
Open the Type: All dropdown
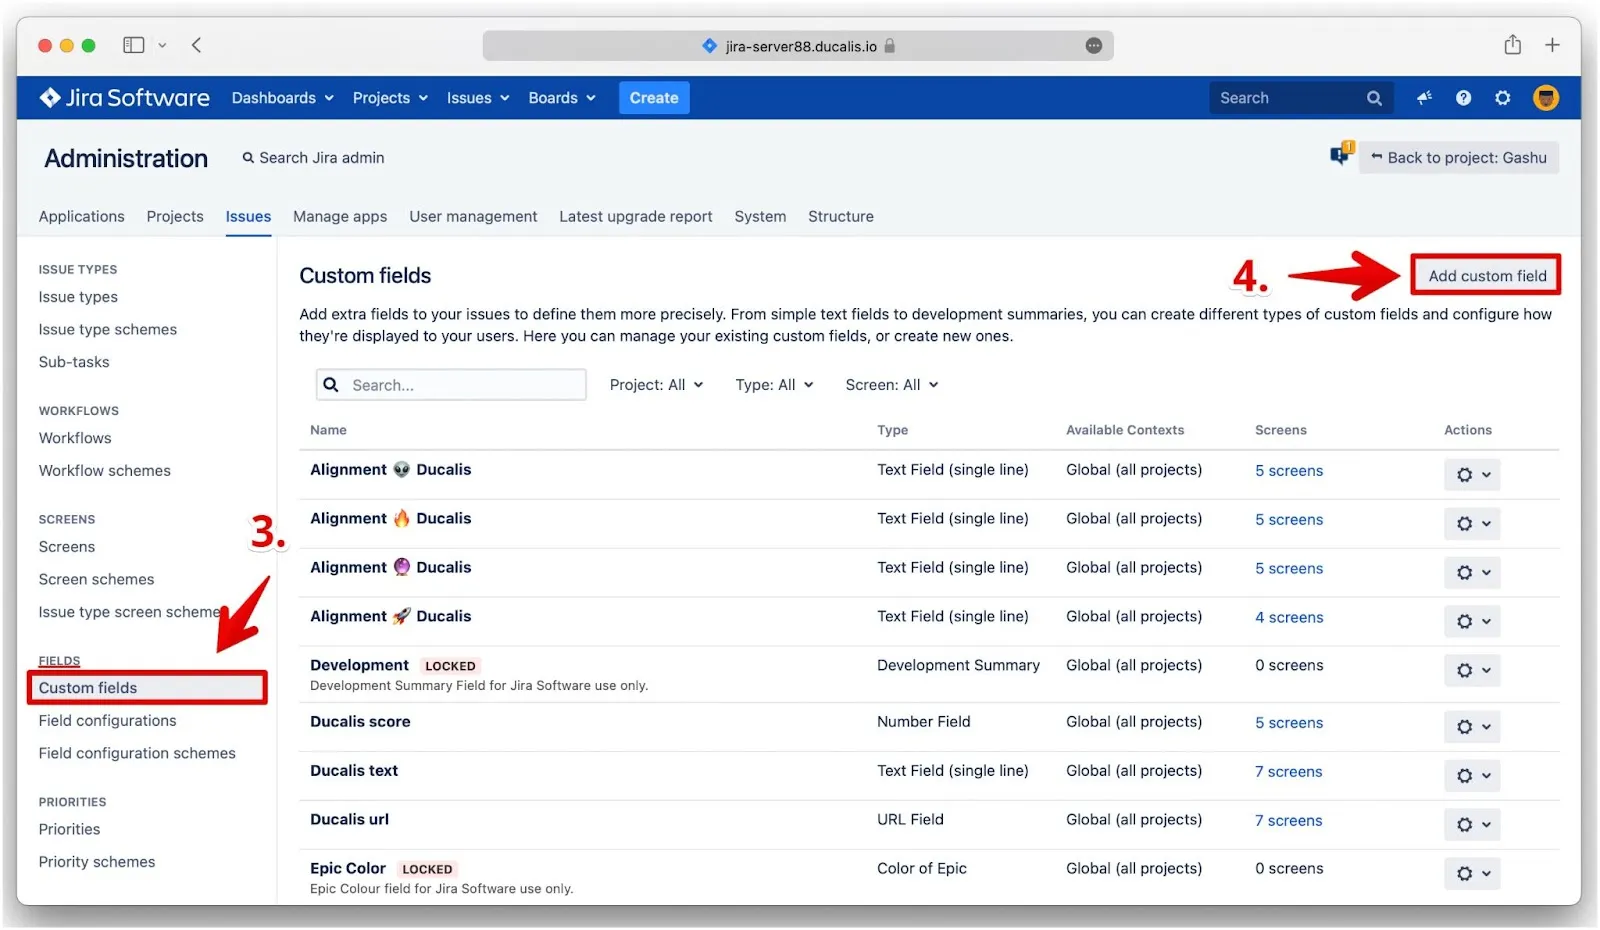click(774, 384)
